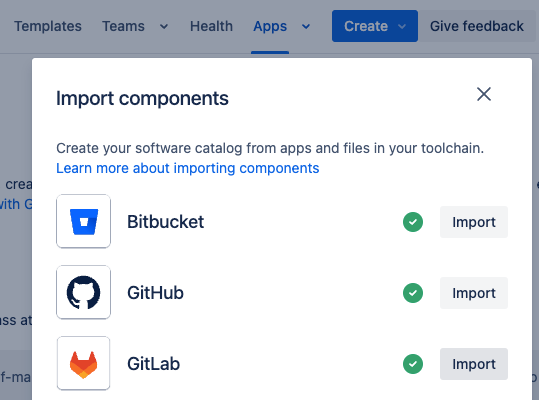Import components from GitHub
The width and height of the screenshot is (539, 400).
(474, 293)
